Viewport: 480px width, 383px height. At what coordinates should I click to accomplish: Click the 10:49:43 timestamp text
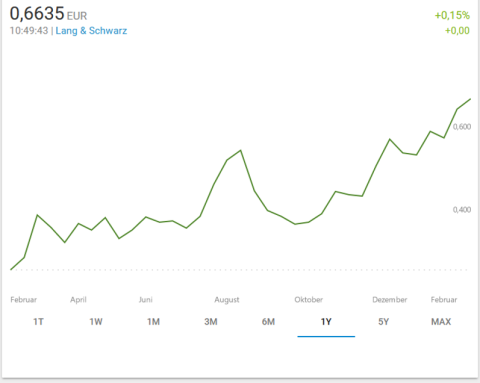[x=29, y=31]
